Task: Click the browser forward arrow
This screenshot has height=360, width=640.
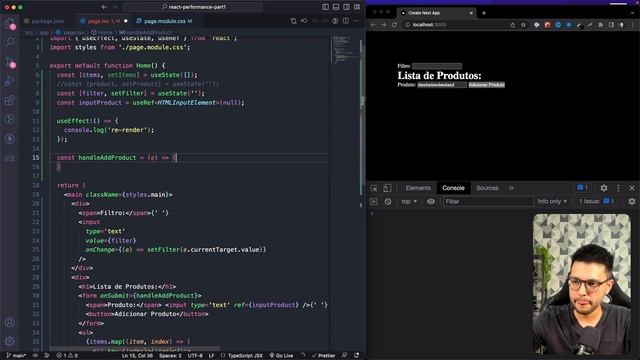Action: pyautogui.click(x=383, y=25)
